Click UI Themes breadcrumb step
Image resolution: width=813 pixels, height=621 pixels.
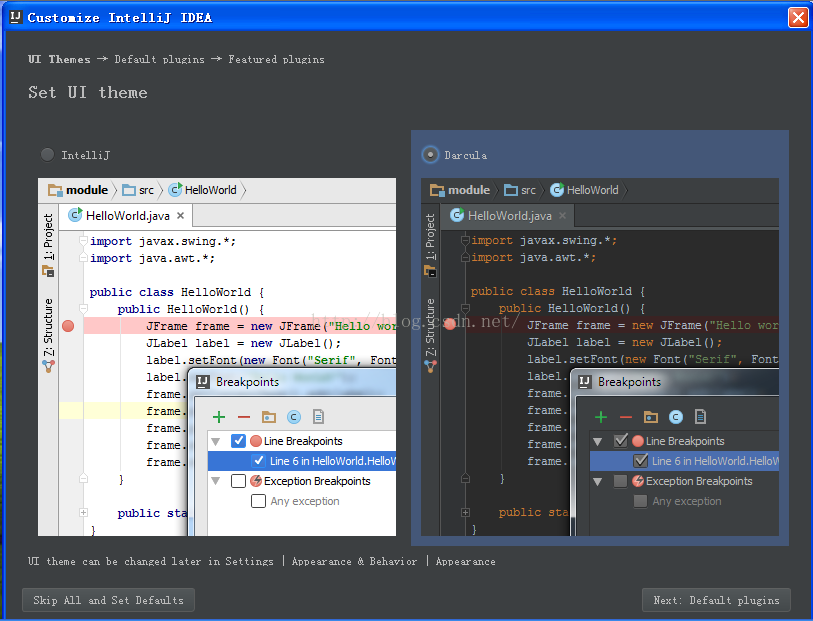click(x=59, y=59)
